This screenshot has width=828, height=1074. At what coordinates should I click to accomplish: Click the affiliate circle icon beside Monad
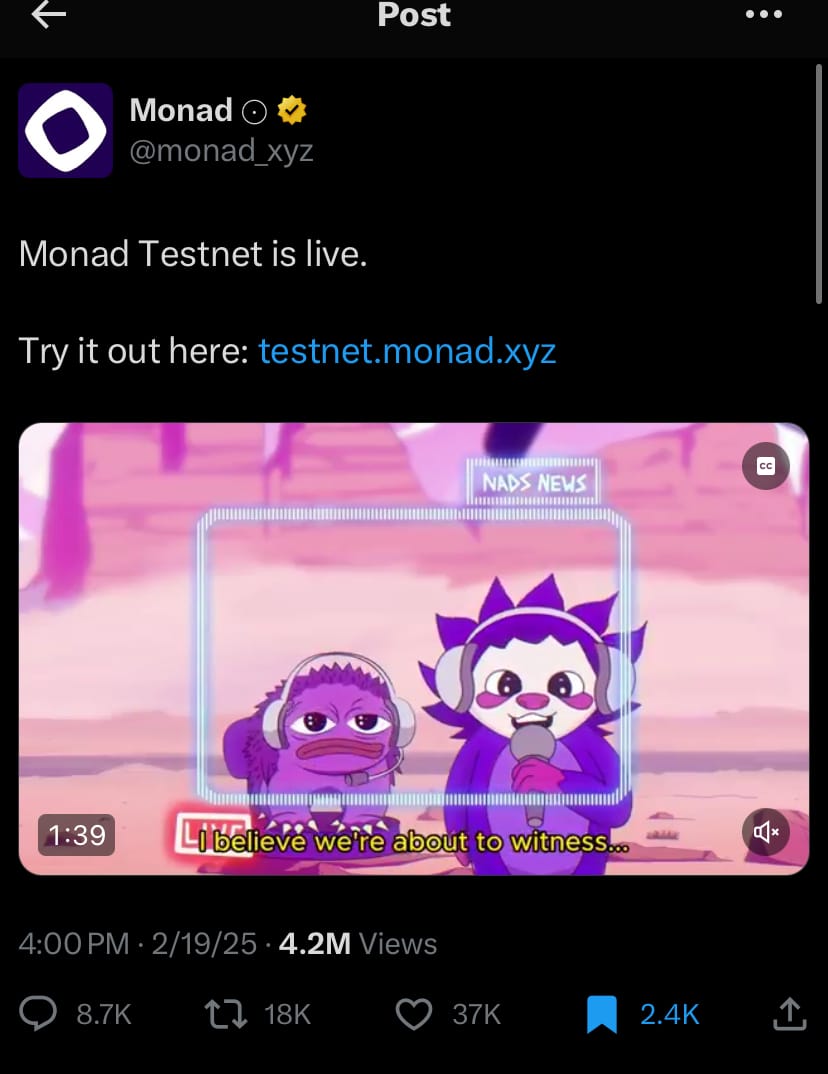pos(255,112)
